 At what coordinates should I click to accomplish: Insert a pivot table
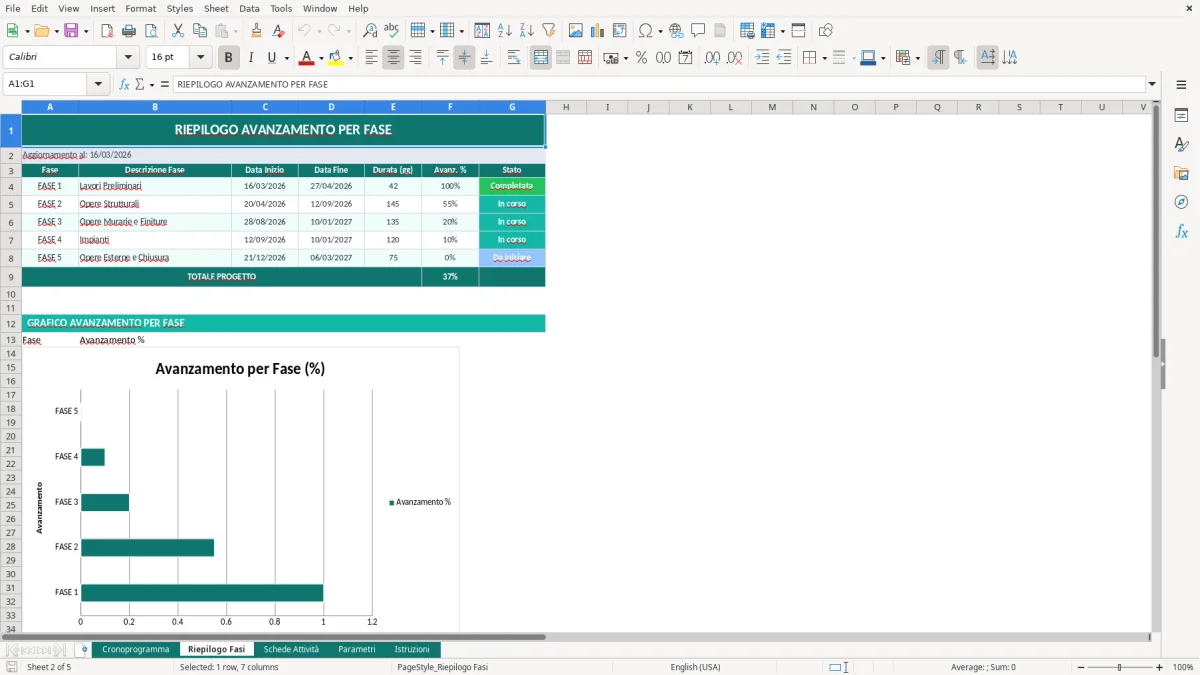coord(620,31)
